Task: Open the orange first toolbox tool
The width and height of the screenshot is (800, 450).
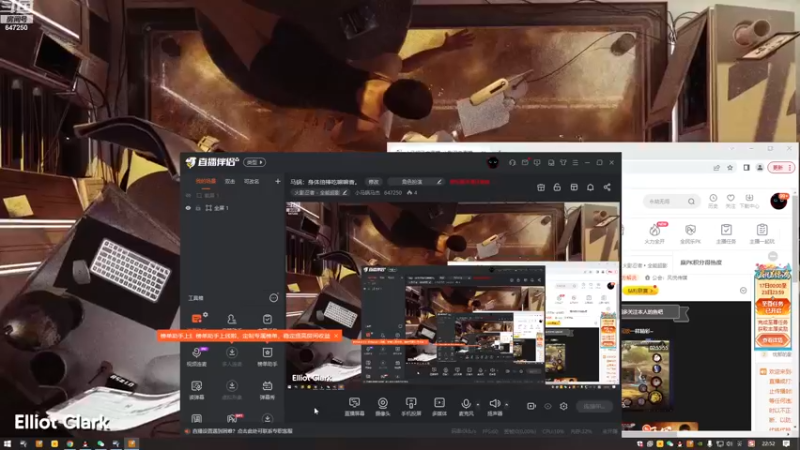Action: [x=197, y=319]
